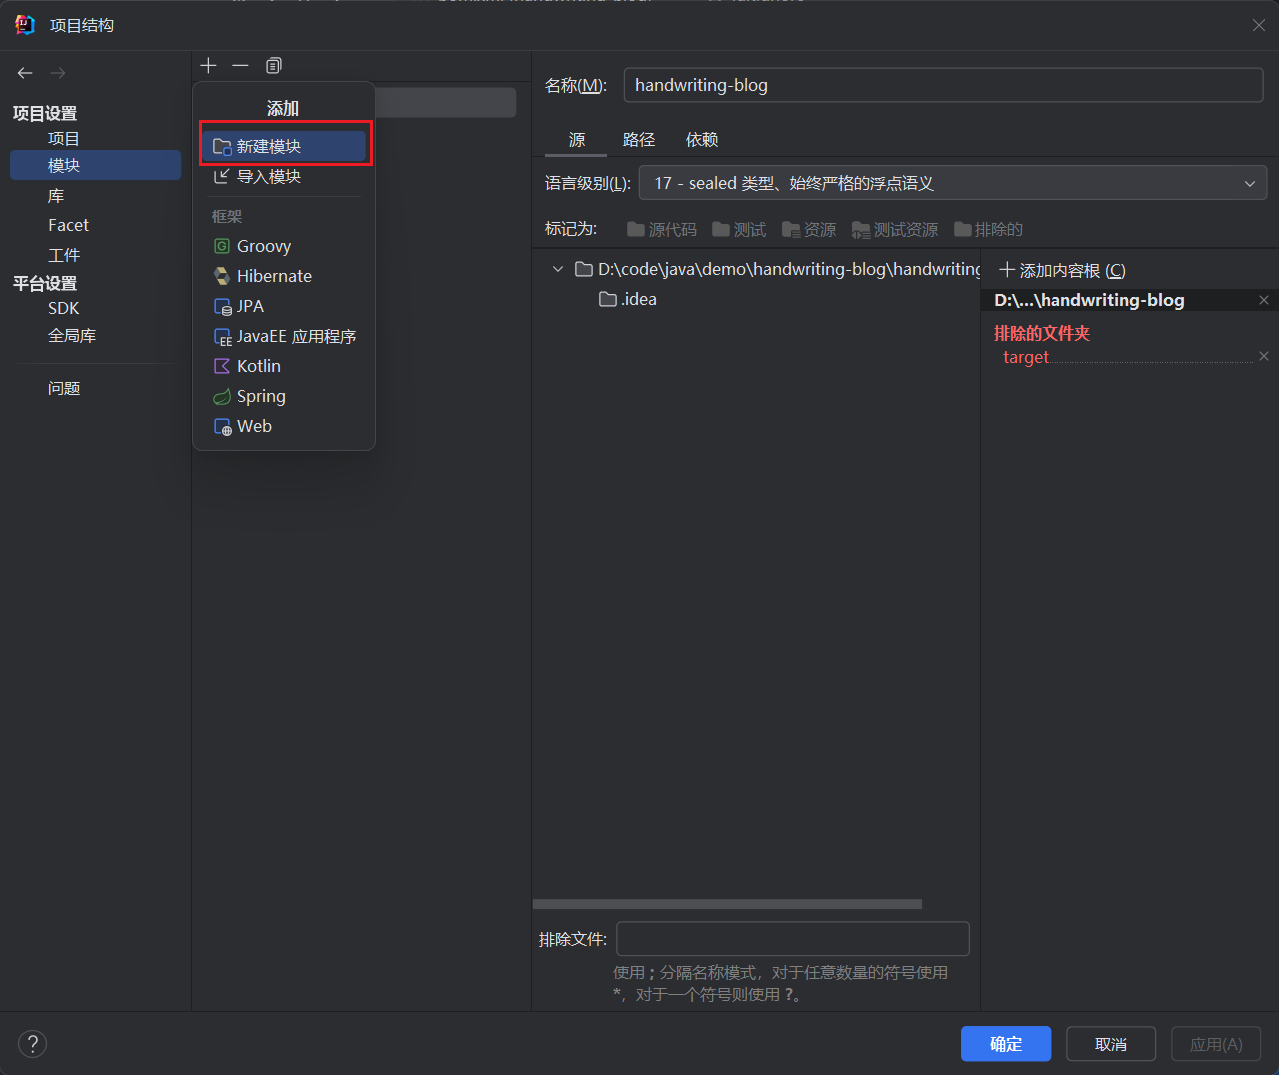Viewport: 1279px width, 1075px height.
Task: Click the target excluded folder entry
Action: (x=1026, y=357)
